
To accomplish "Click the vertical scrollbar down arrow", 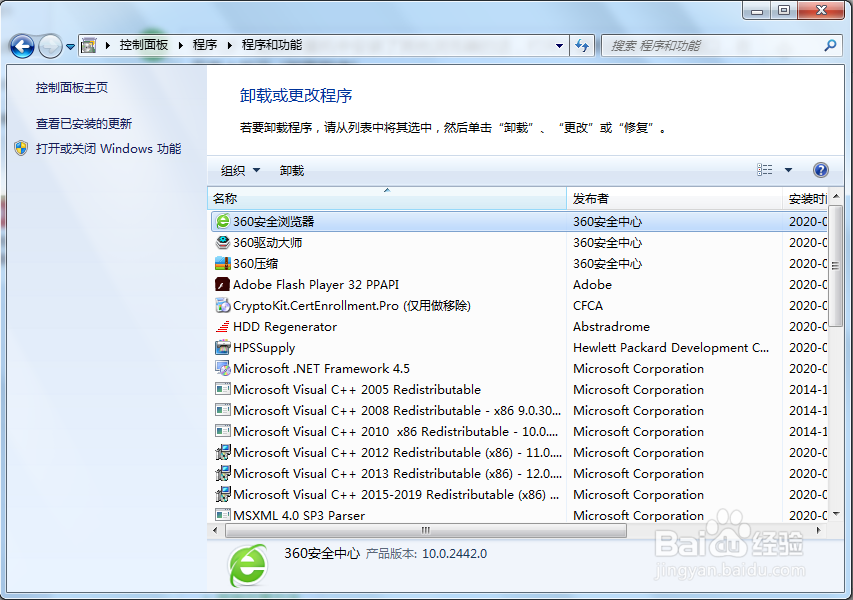I will (x=836, y=514).
